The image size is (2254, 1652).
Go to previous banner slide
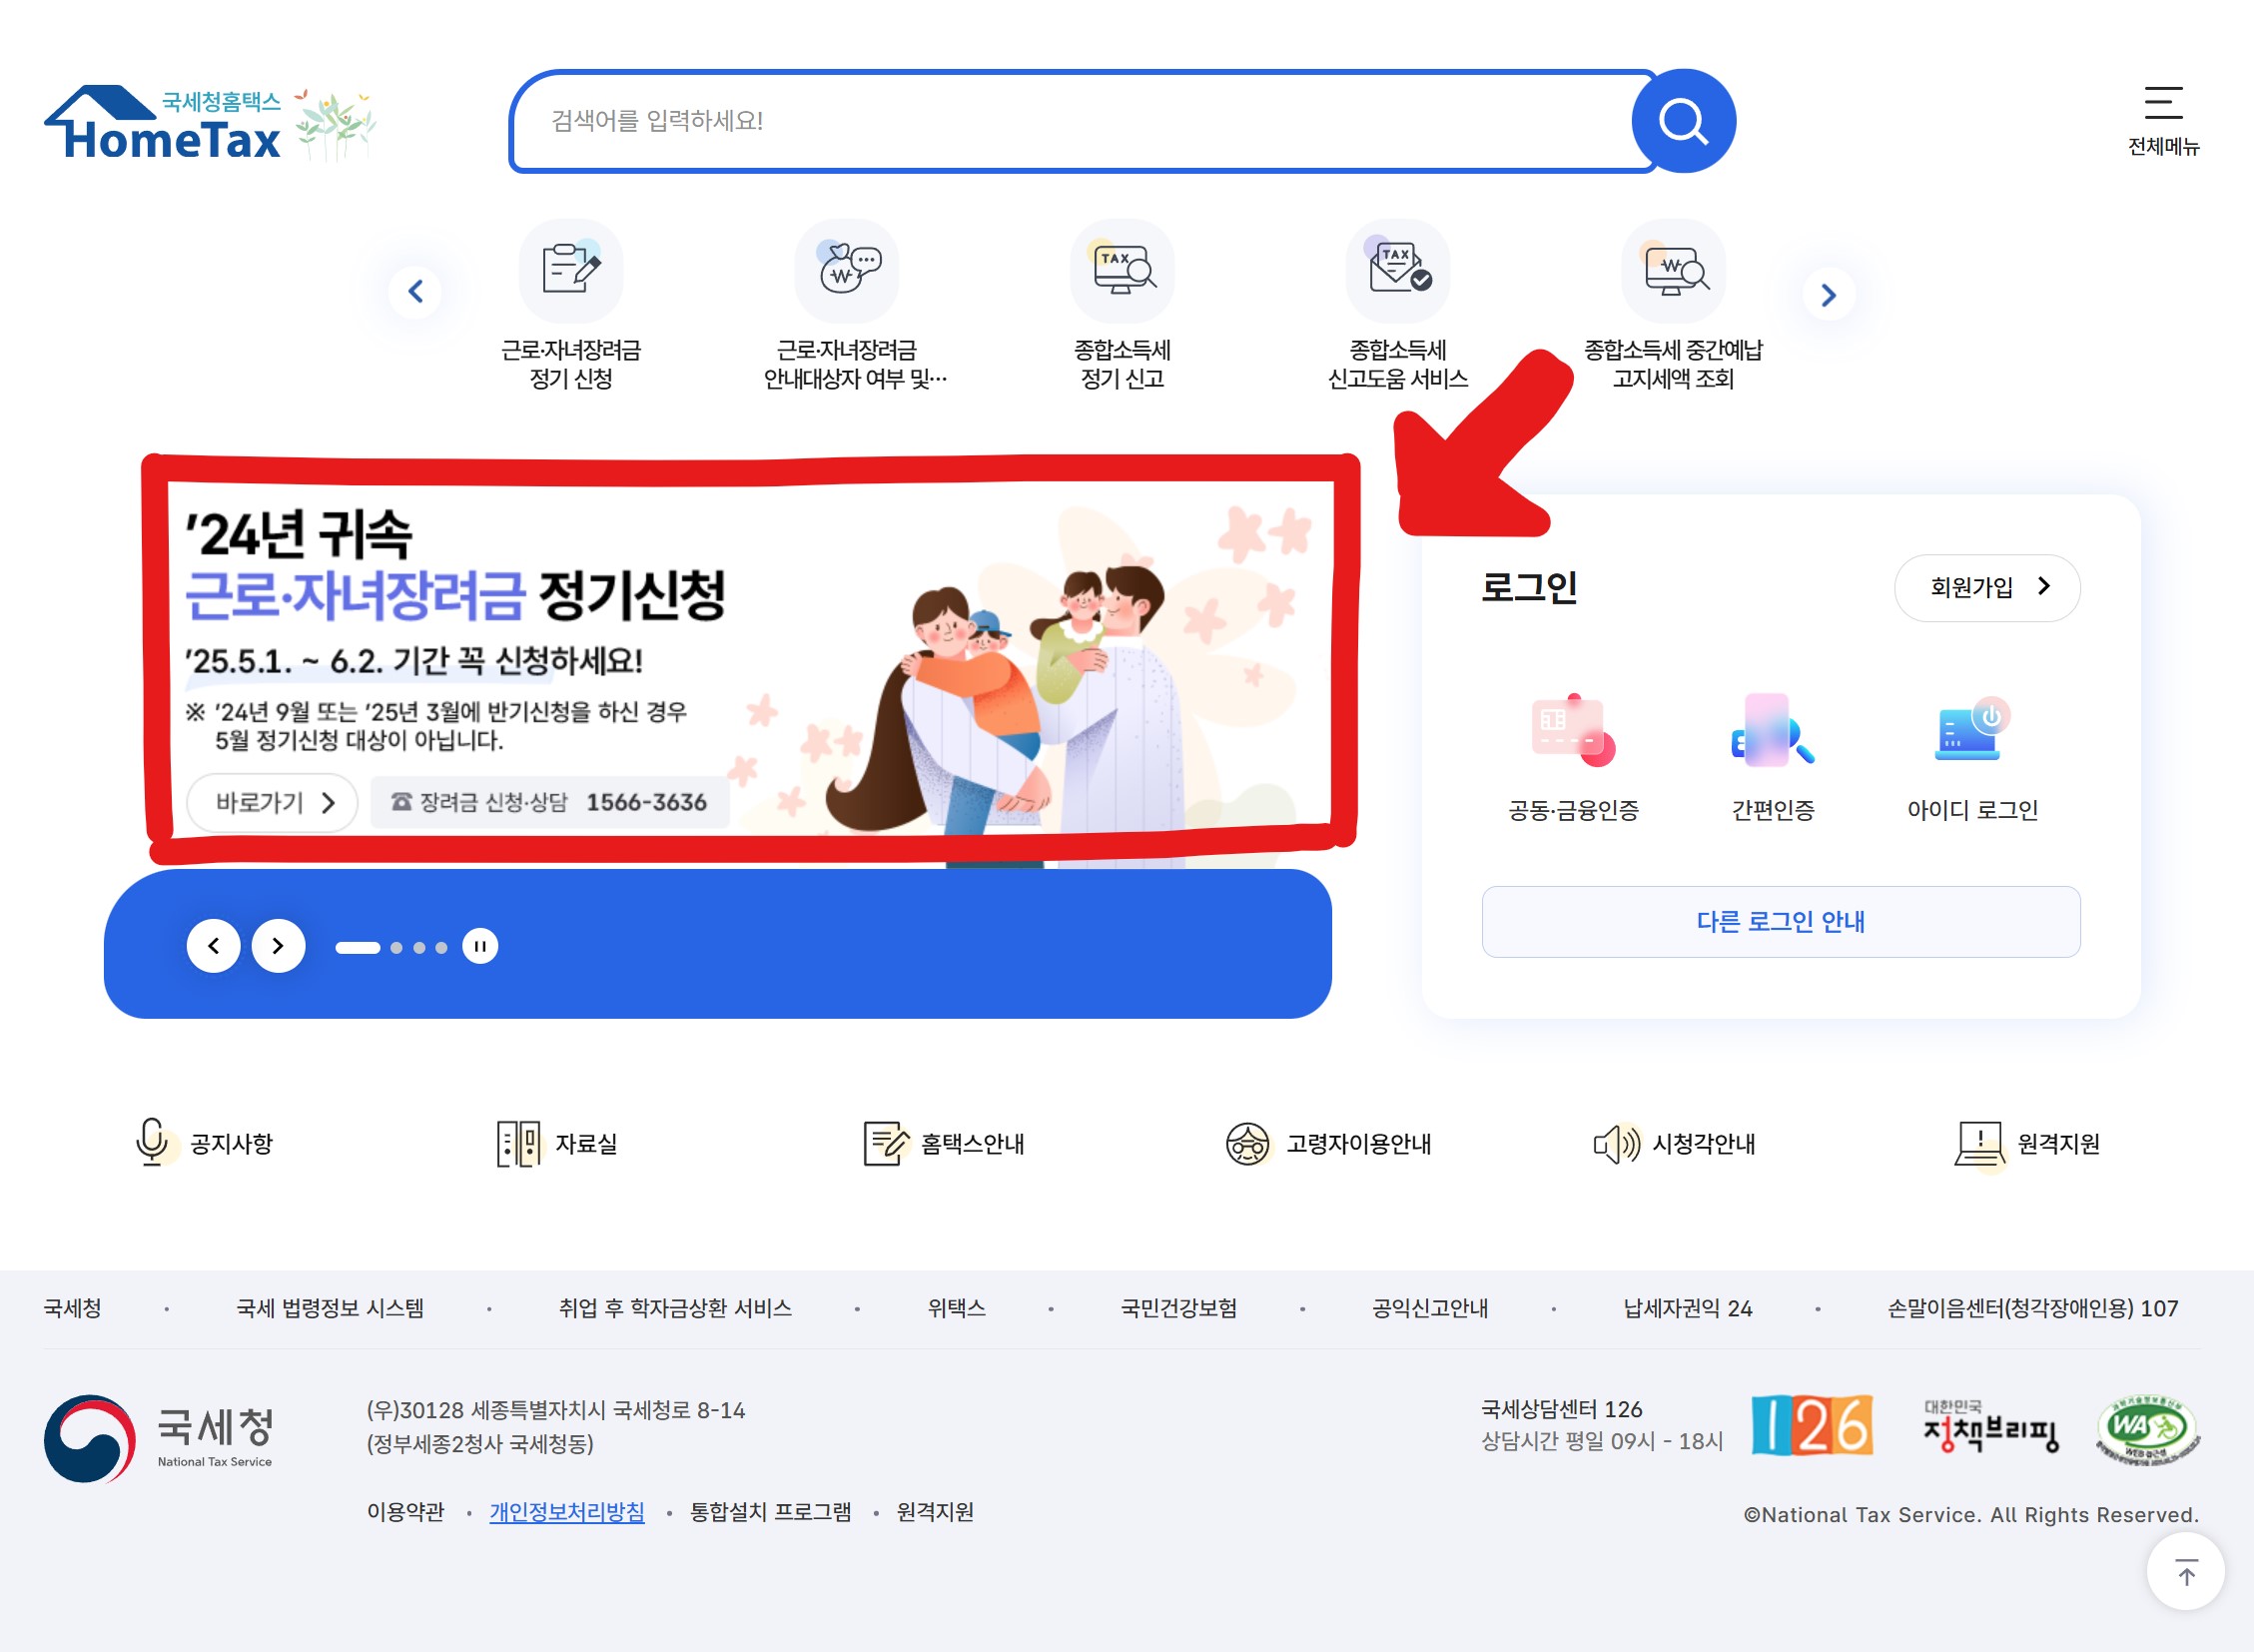(214, 946)
